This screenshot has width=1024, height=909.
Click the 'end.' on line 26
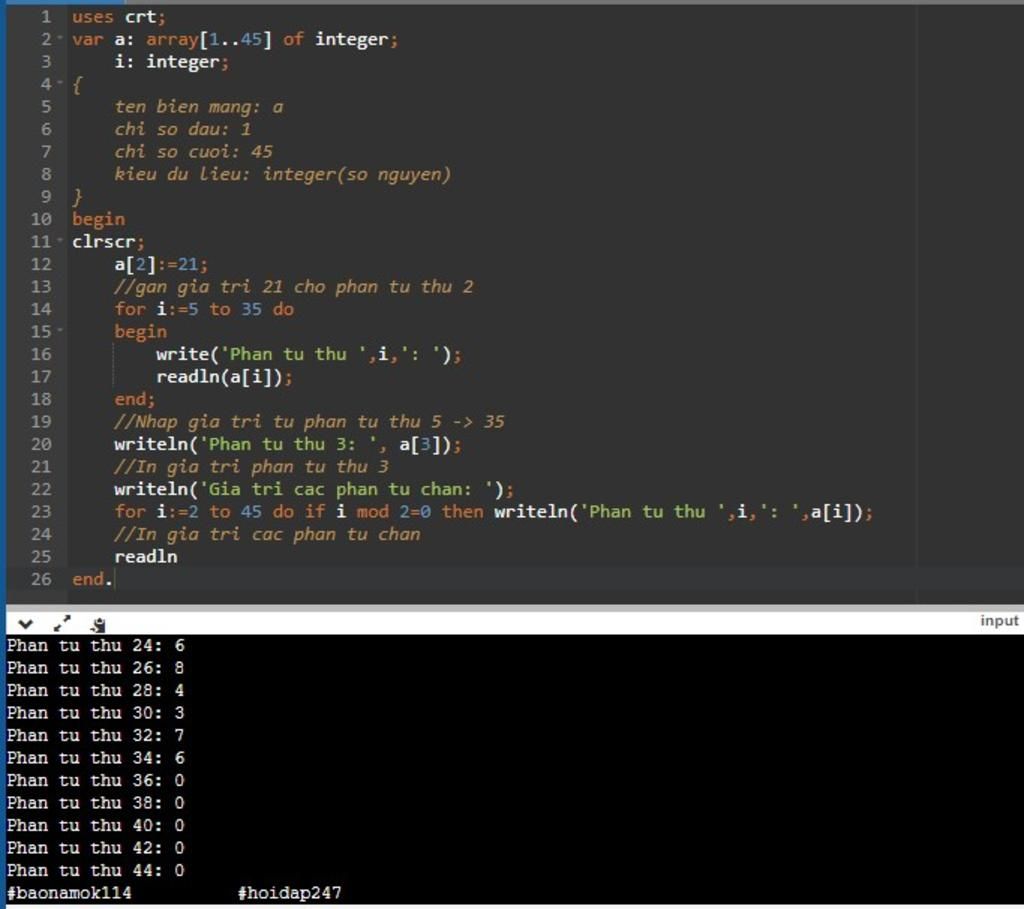(92, 579)
